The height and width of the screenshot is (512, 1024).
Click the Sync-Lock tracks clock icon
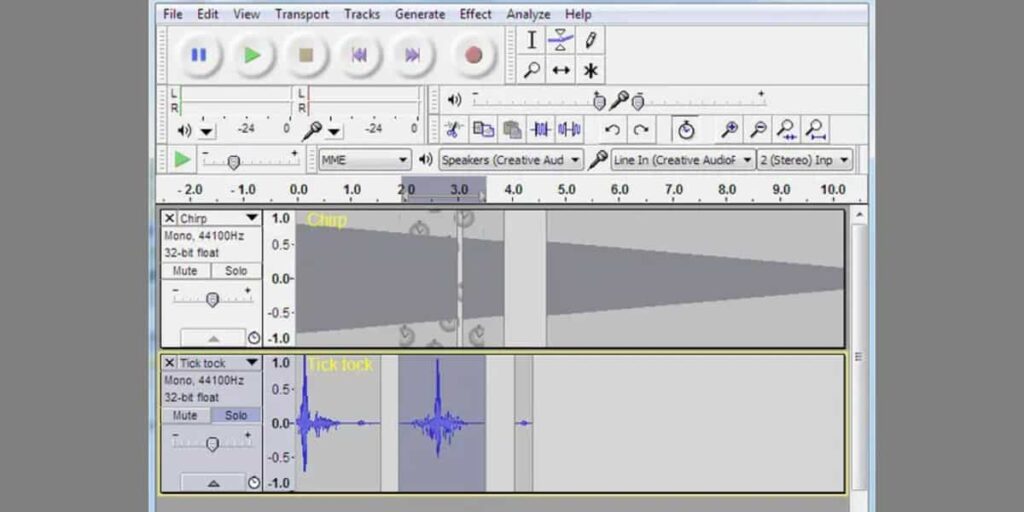pyautogui.click(x=685, y=129)
